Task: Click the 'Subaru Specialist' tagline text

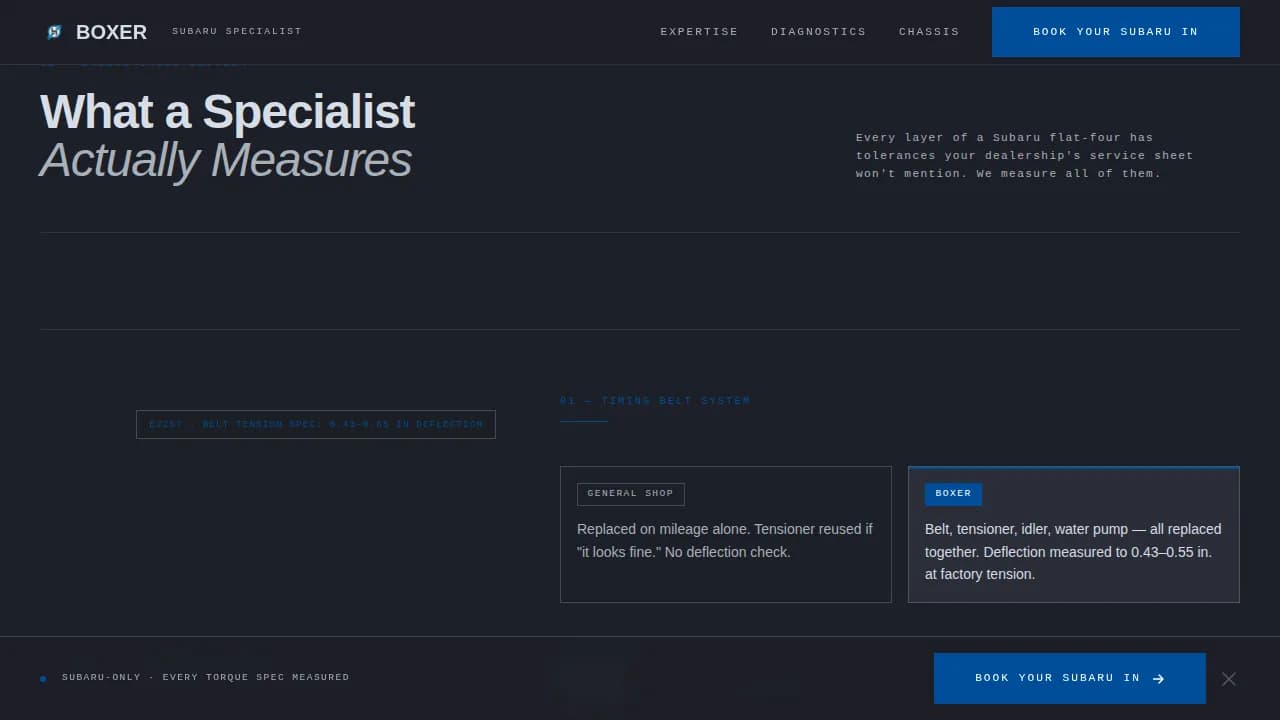Action: coord(237,32)
